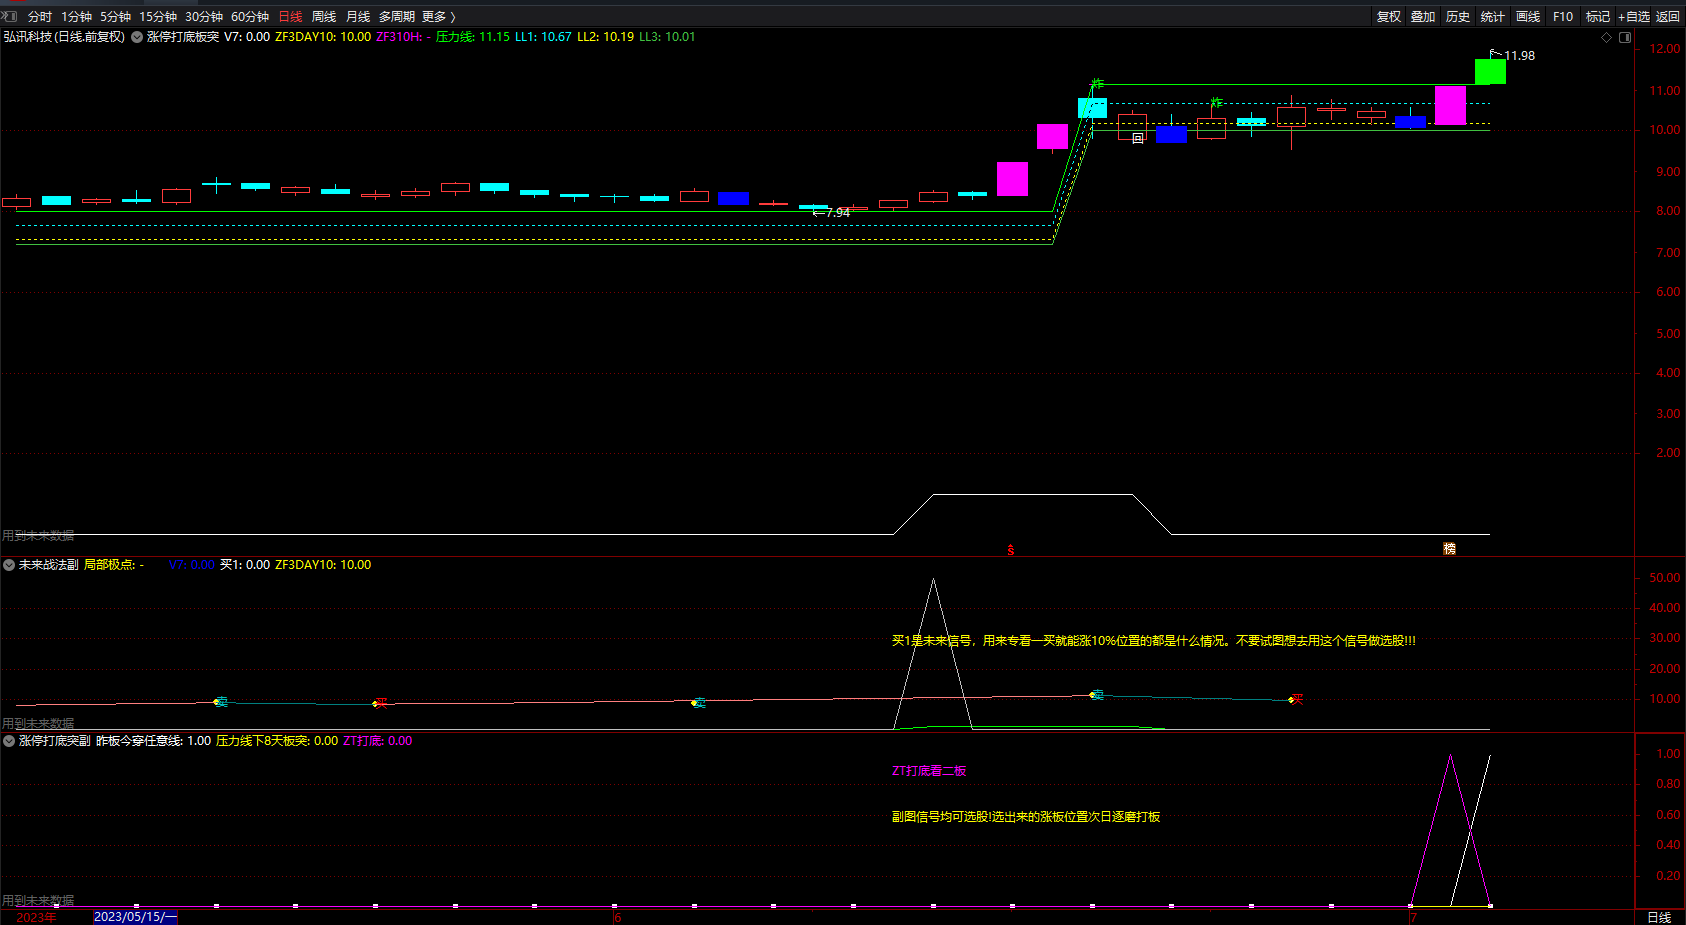Screen dimensions: 1686x925
Task: Open the 统计 statistics button
Action: 1493,16
